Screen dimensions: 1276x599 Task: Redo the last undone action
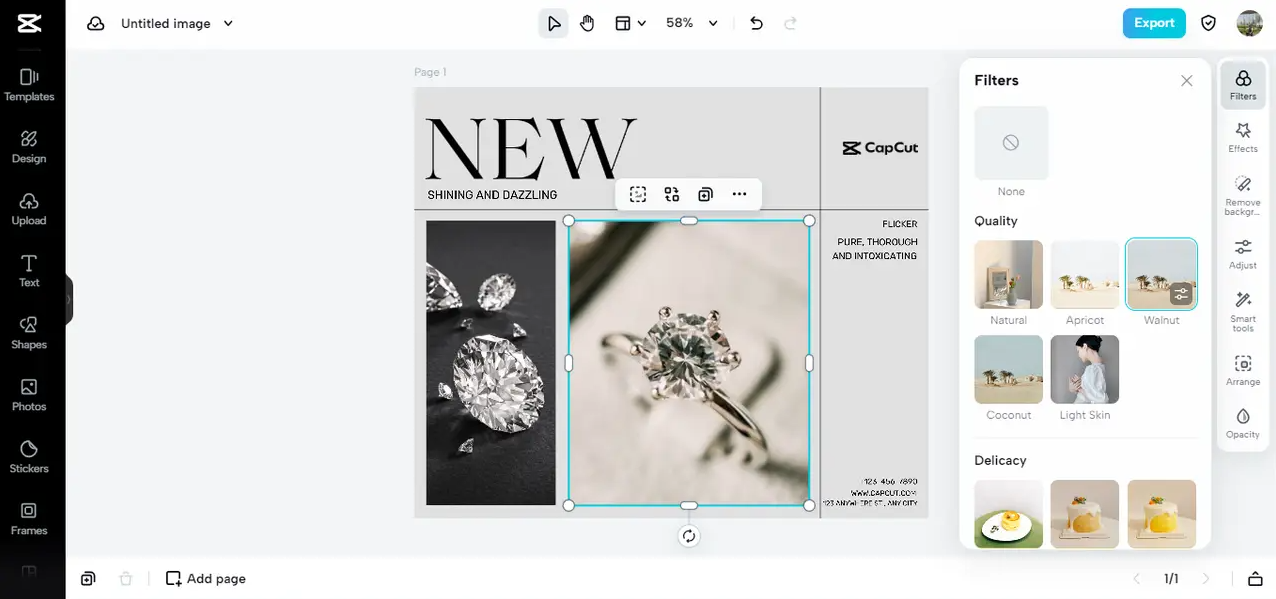[790, 23]
